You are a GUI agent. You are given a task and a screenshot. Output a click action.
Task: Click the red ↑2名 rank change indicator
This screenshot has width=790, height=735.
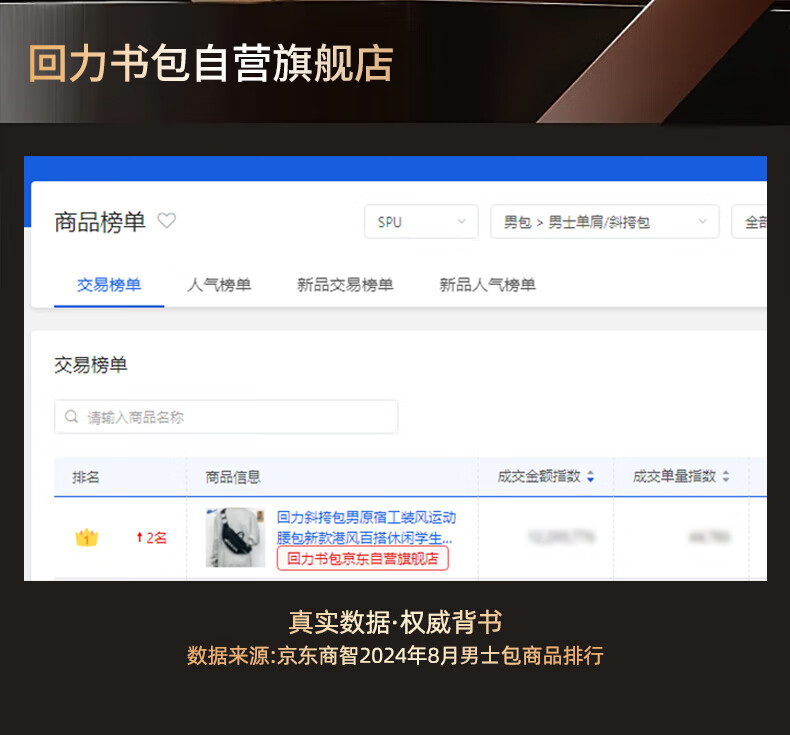click(x=151, y=538)
